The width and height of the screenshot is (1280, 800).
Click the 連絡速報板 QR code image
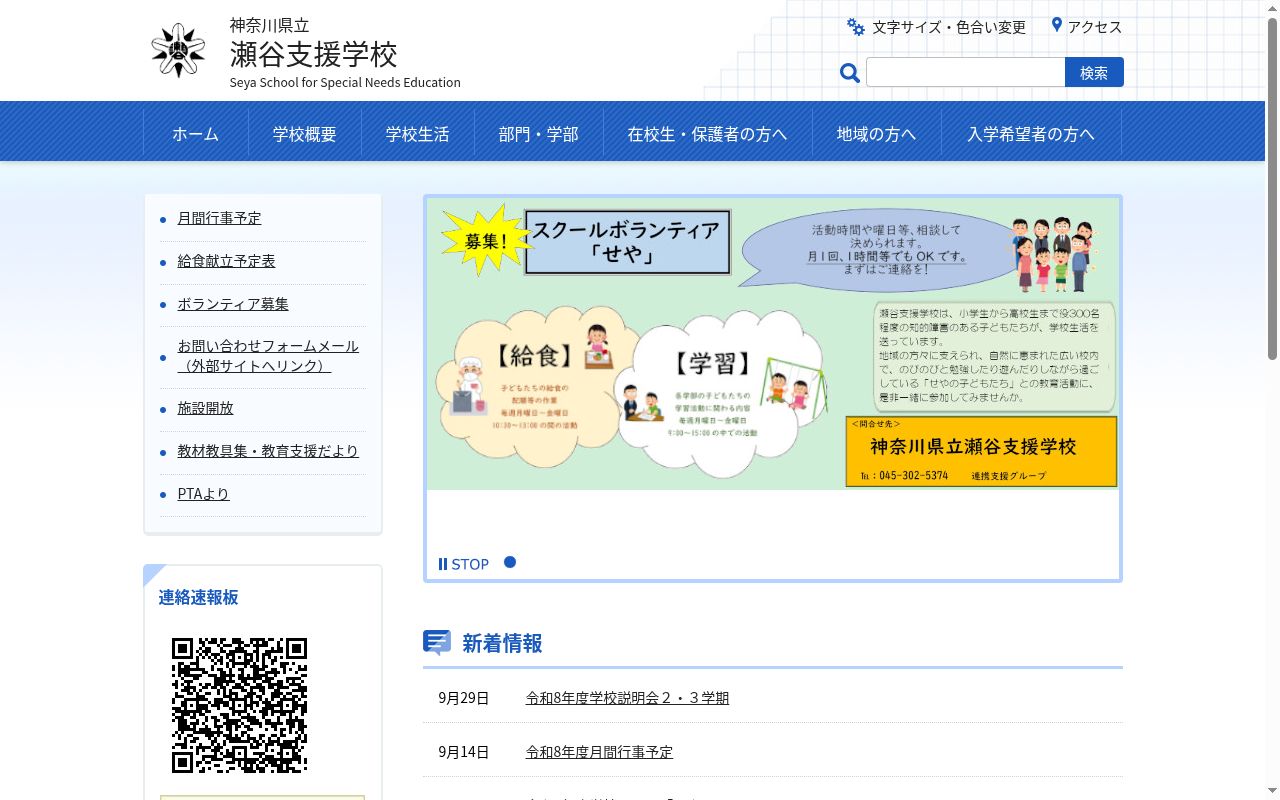click(x=239, y=705)
